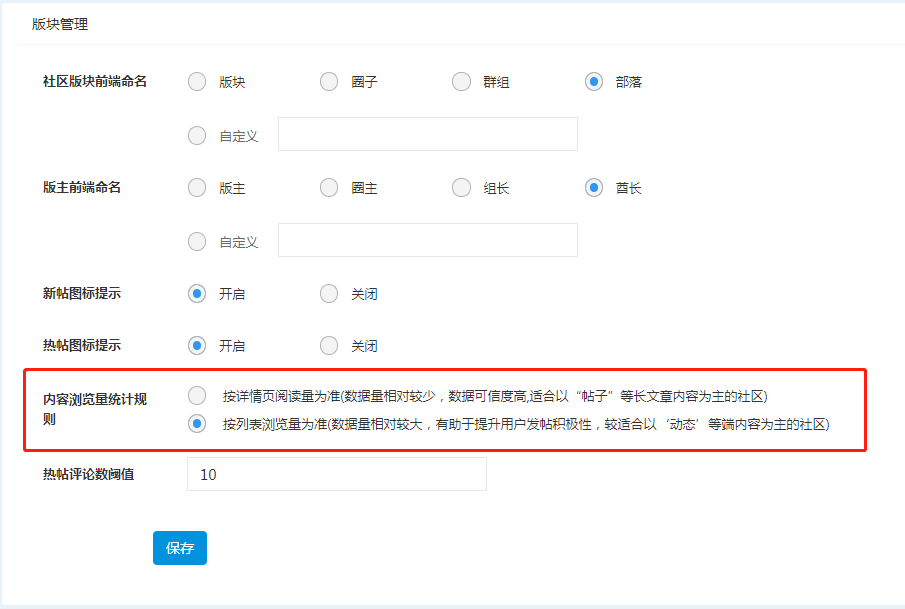Choose 圈主 as moderator name
This screenshot has width=905, height=609.
click(x=329, y=188)
